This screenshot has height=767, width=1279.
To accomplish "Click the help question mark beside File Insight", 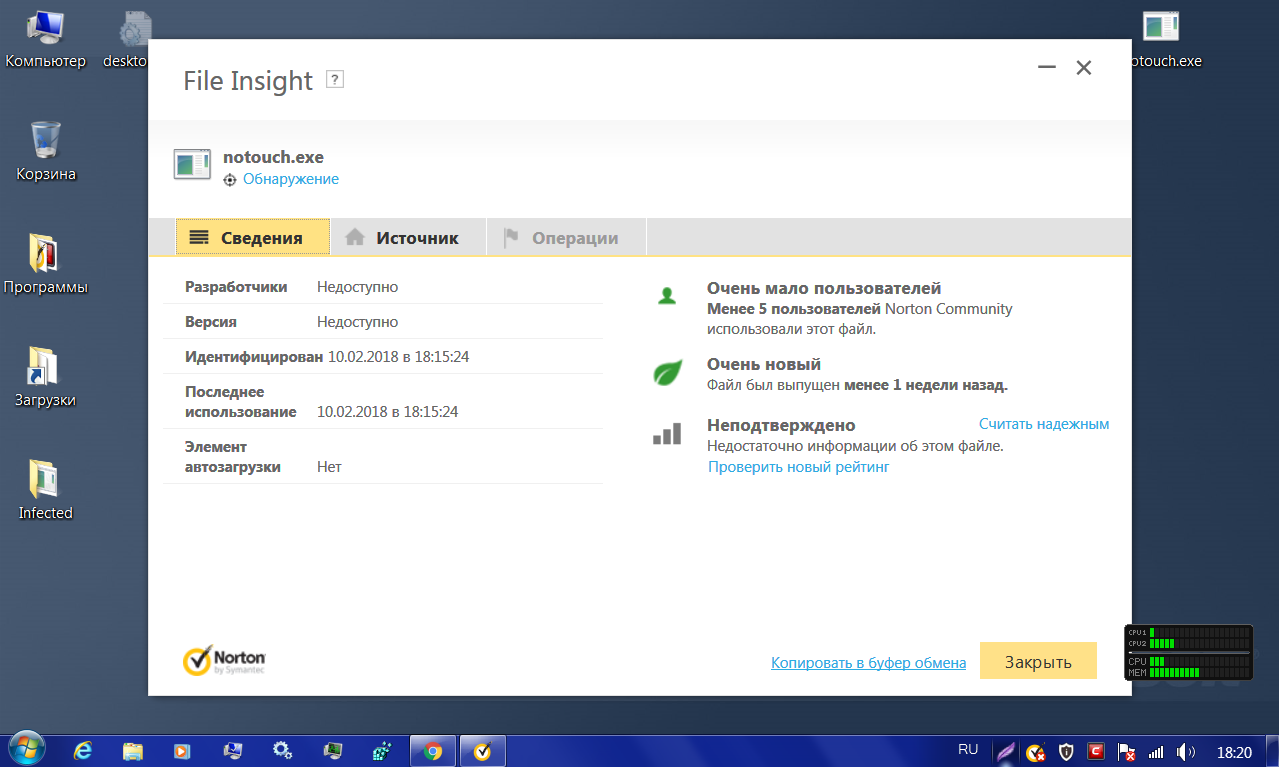I will pos(335,80).
